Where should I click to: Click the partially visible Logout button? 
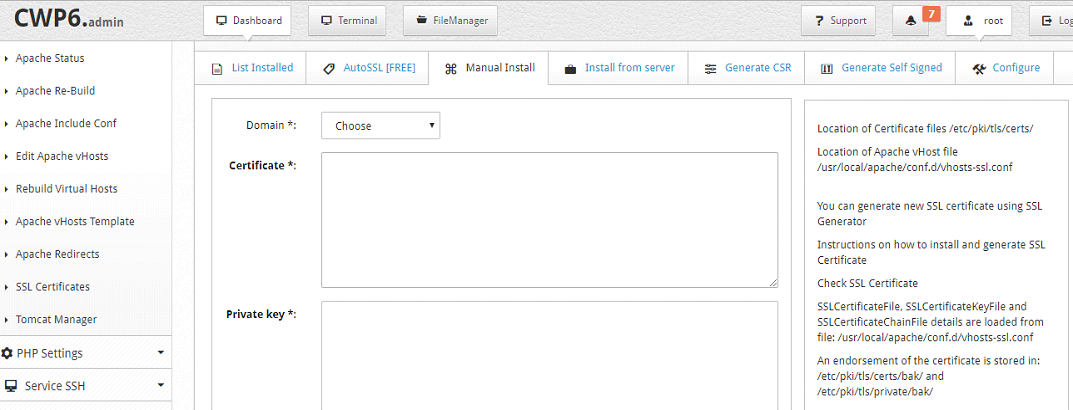point(1051,21)
